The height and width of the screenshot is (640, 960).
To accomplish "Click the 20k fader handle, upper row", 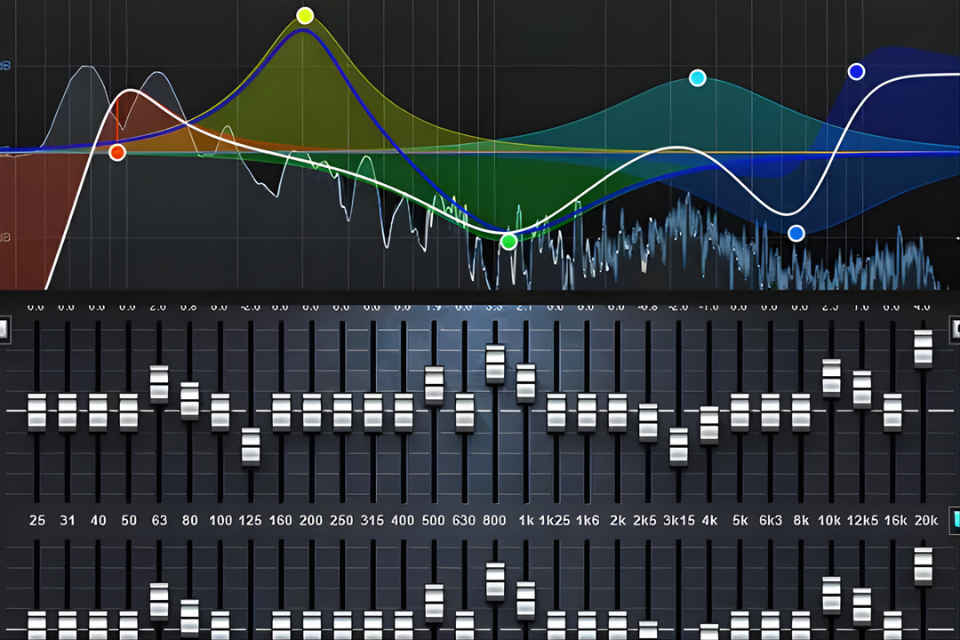I will pos(923,348).
